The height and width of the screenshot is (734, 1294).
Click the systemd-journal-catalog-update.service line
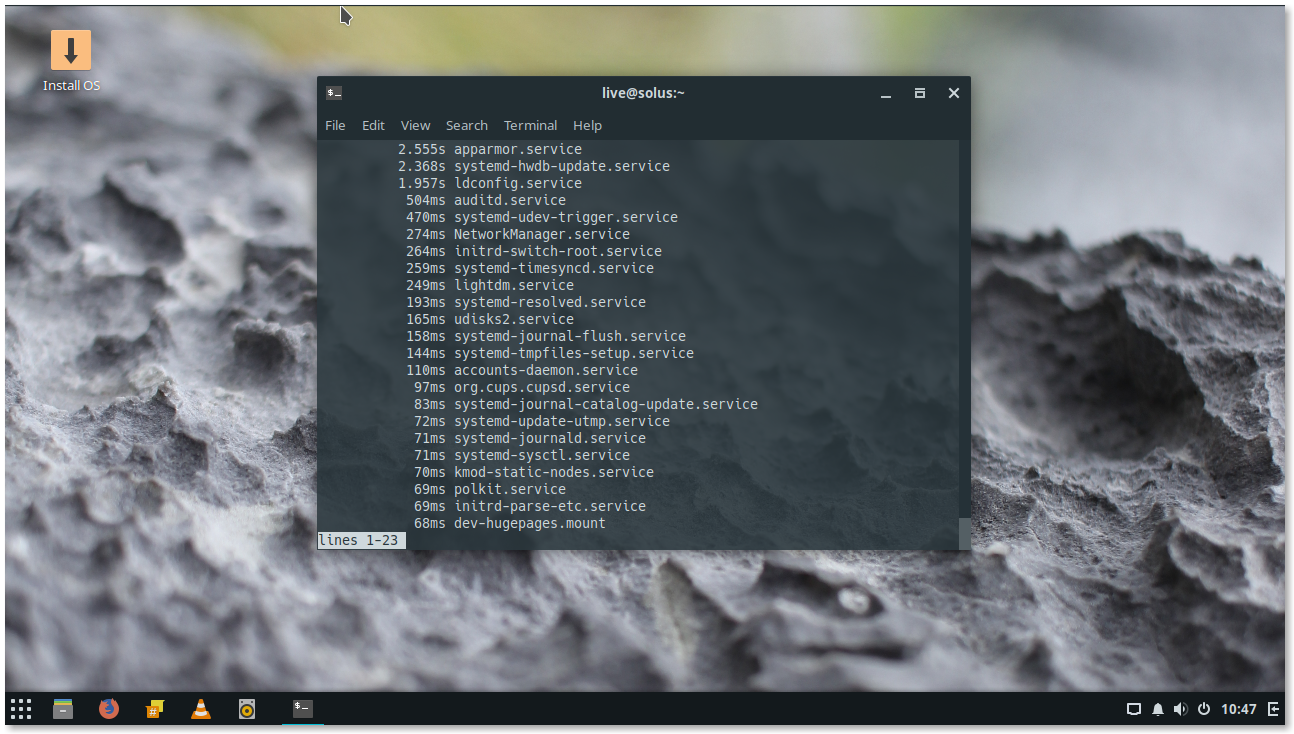point(586,404)
